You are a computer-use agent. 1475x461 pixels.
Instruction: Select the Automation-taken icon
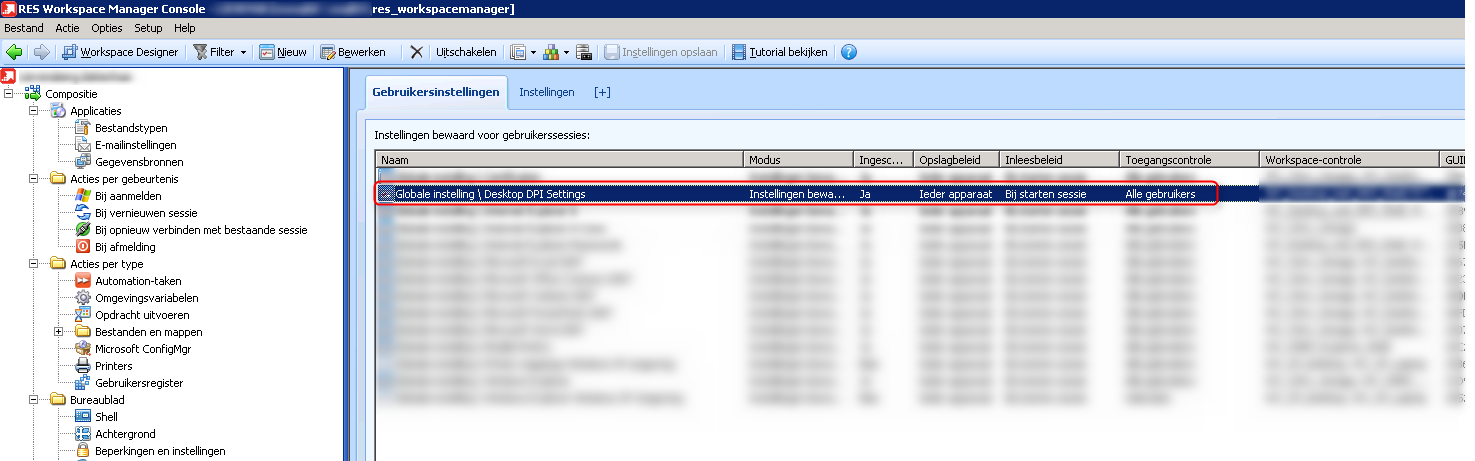[83, 281]
